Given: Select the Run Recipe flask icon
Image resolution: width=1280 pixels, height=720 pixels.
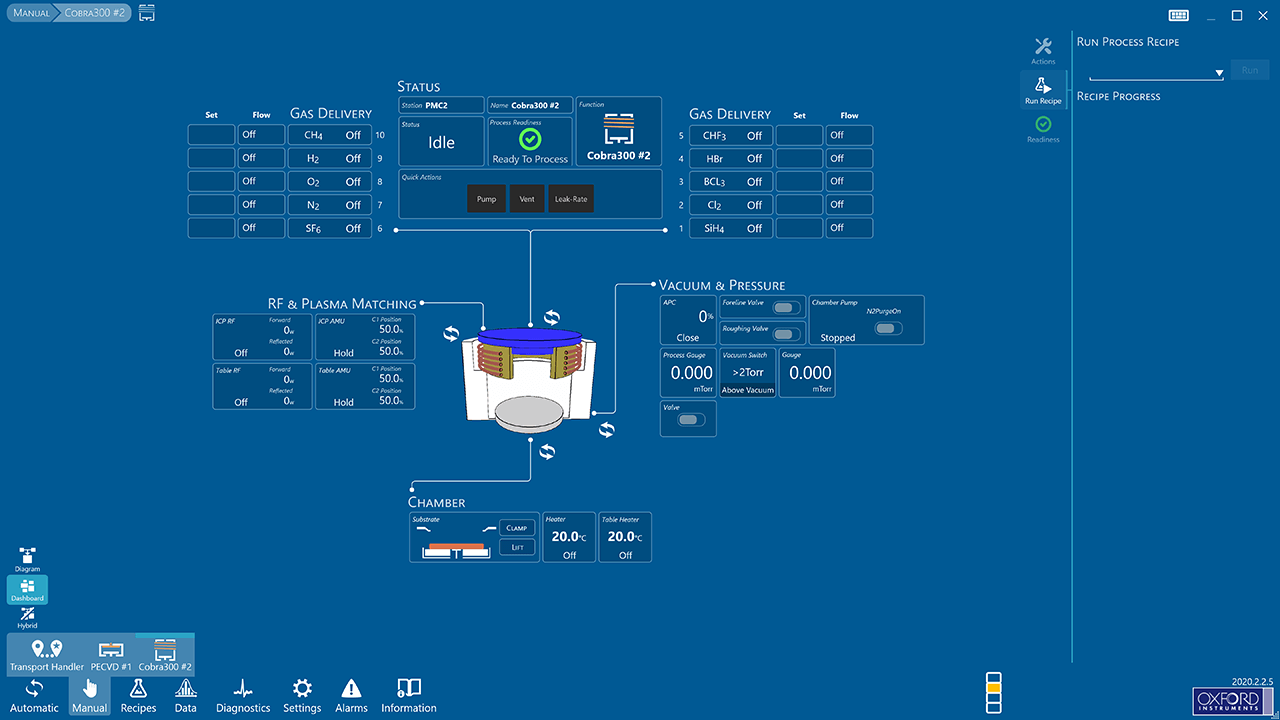Looking at the screenshot, I should point(1043,88).
